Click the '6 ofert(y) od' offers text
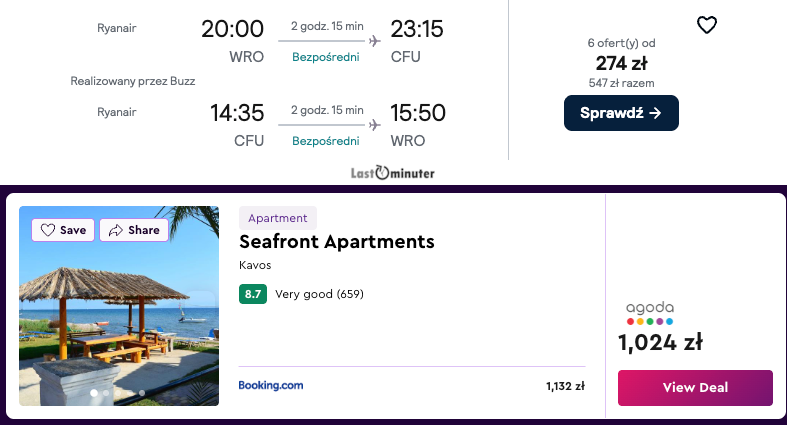Image resolution: width=787 pixels, height=425 pixels. coord(621,43)
